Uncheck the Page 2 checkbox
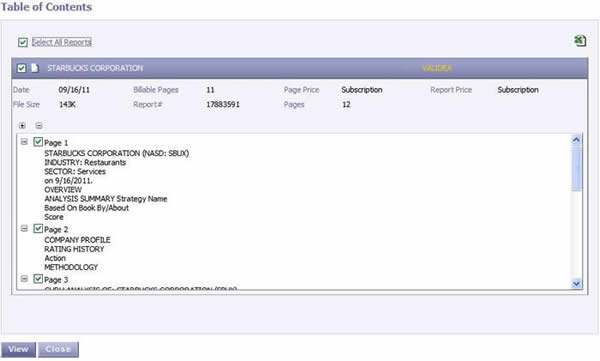This screenshot has width=600, height=361. tap(38, 229)
